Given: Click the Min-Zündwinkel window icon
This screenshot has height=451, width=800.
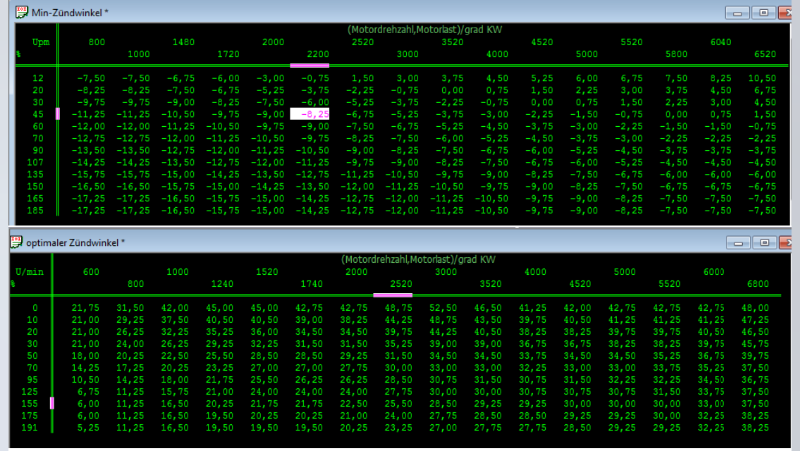Looking at the screenshot, I should [19, 13].
